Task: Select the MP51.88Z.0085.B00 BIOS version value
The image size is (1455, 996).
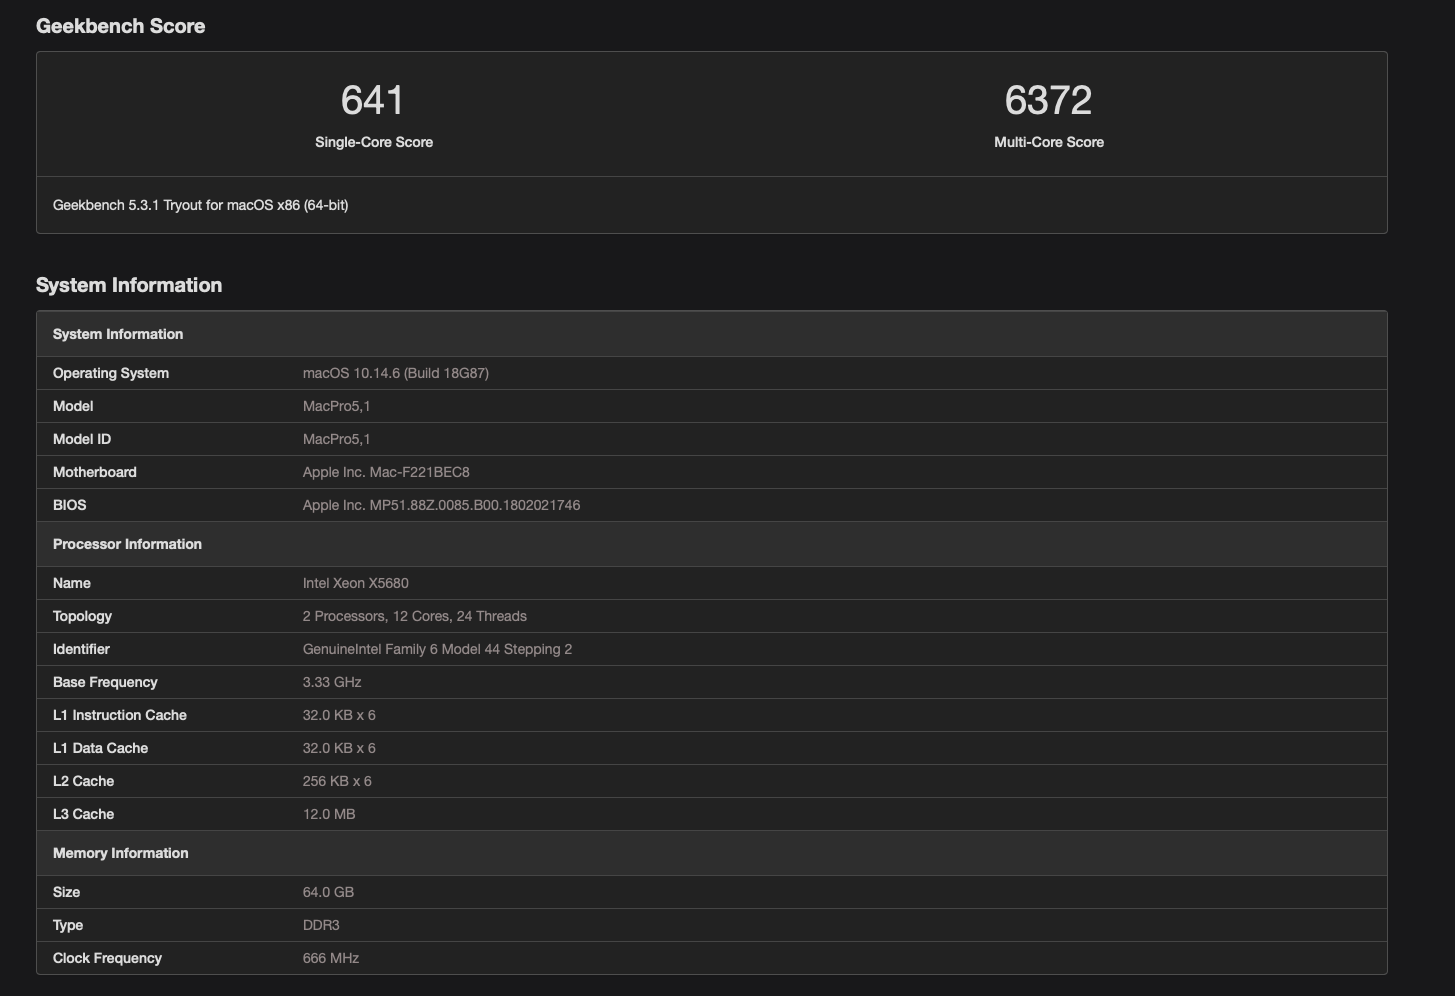Action: (x=441, y=505)
